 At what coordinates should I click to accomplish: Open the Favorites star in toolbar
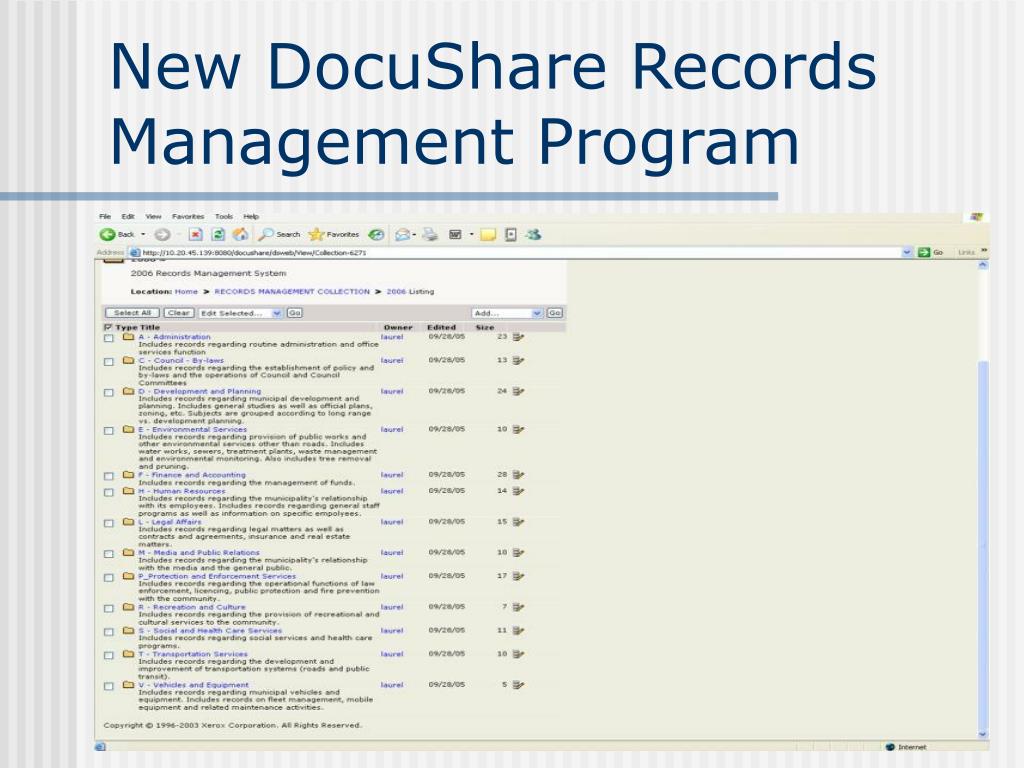pyautogui.click(x=334, y=234)
